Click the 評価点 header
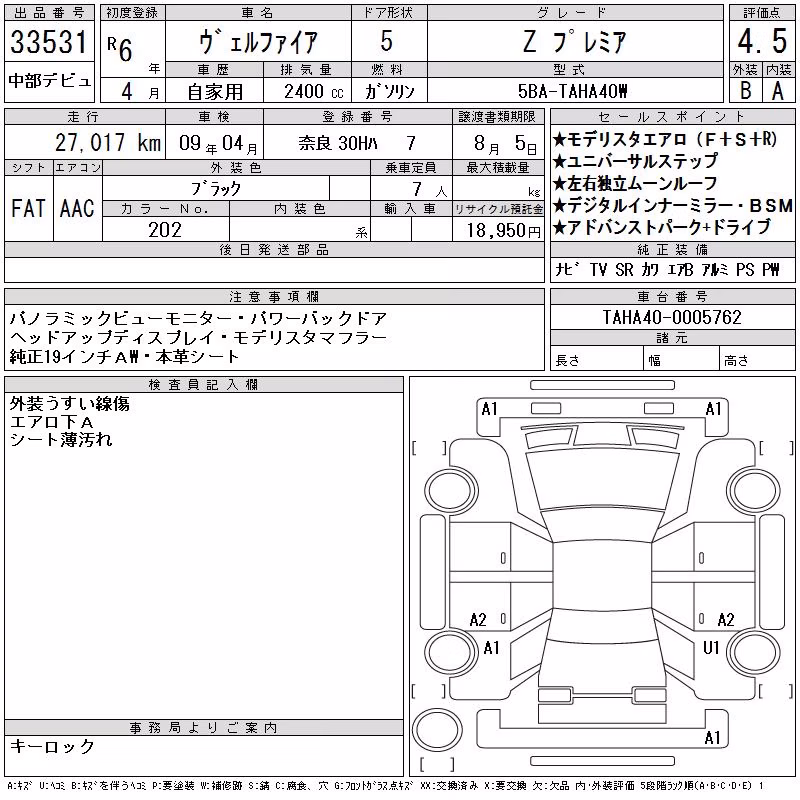 pyautogui.click(x=762, y=13)
